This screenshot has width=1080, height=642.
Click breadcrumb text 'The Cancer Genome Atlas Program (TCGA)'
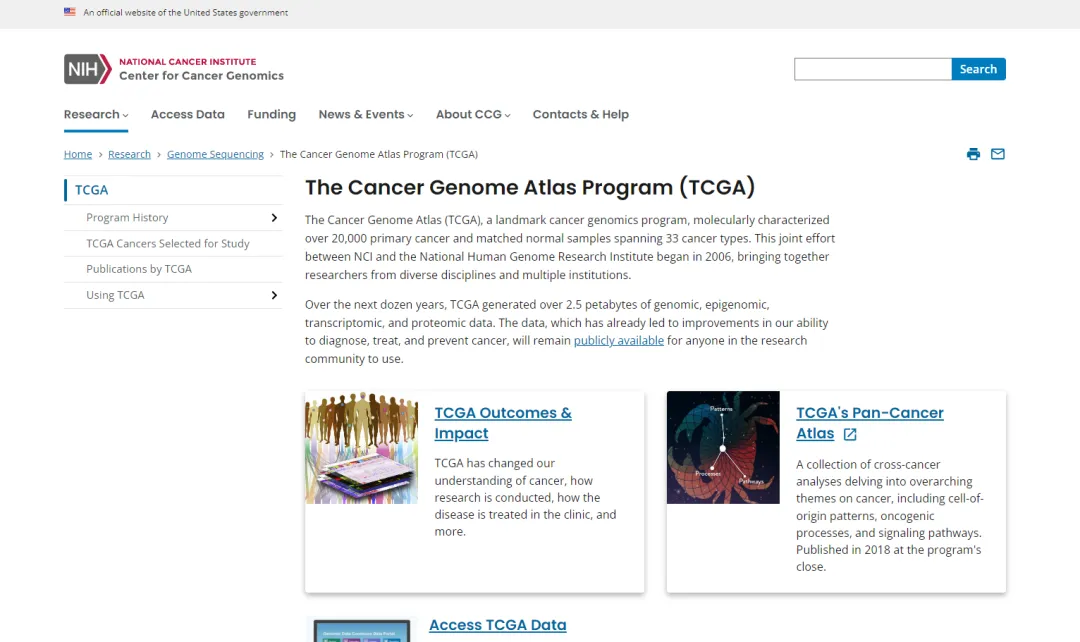[x=379, y=154]
